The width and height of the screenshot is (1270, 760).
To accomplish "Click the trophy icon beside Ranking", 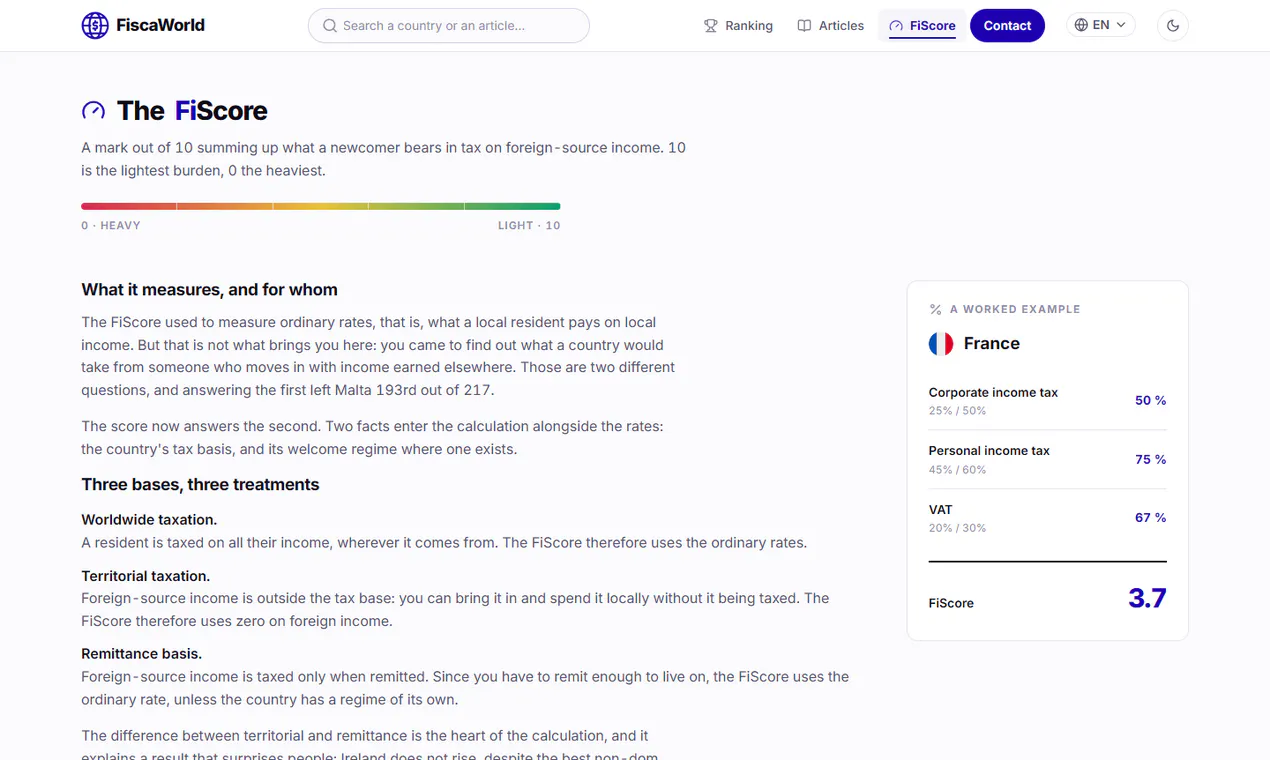I will tap(710, 26).
